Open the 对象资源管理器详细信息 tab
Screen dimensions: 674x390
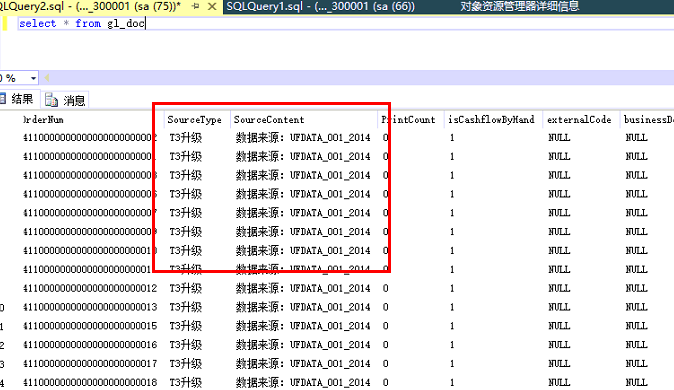519,6
